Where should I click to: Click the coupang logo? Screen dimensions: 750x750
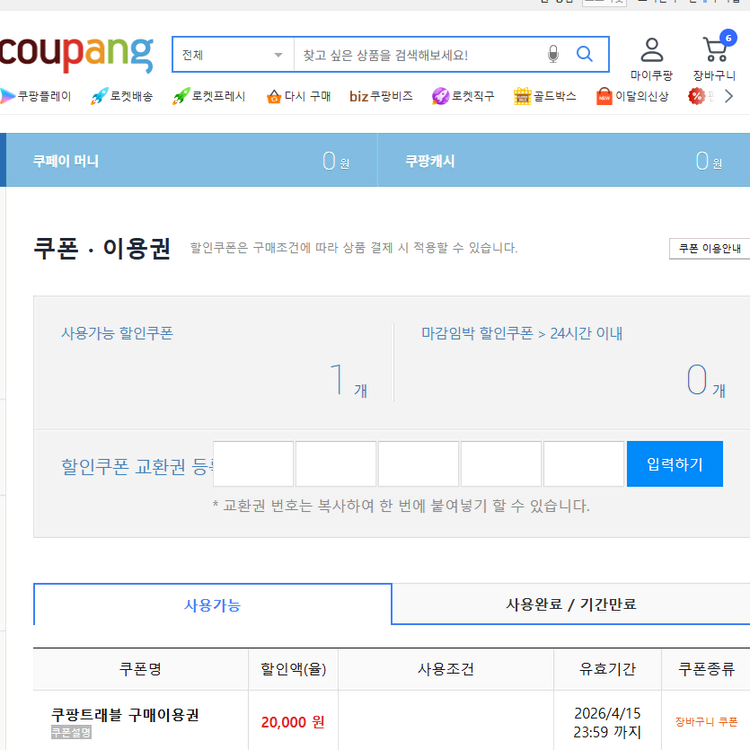tap(77, 54)
